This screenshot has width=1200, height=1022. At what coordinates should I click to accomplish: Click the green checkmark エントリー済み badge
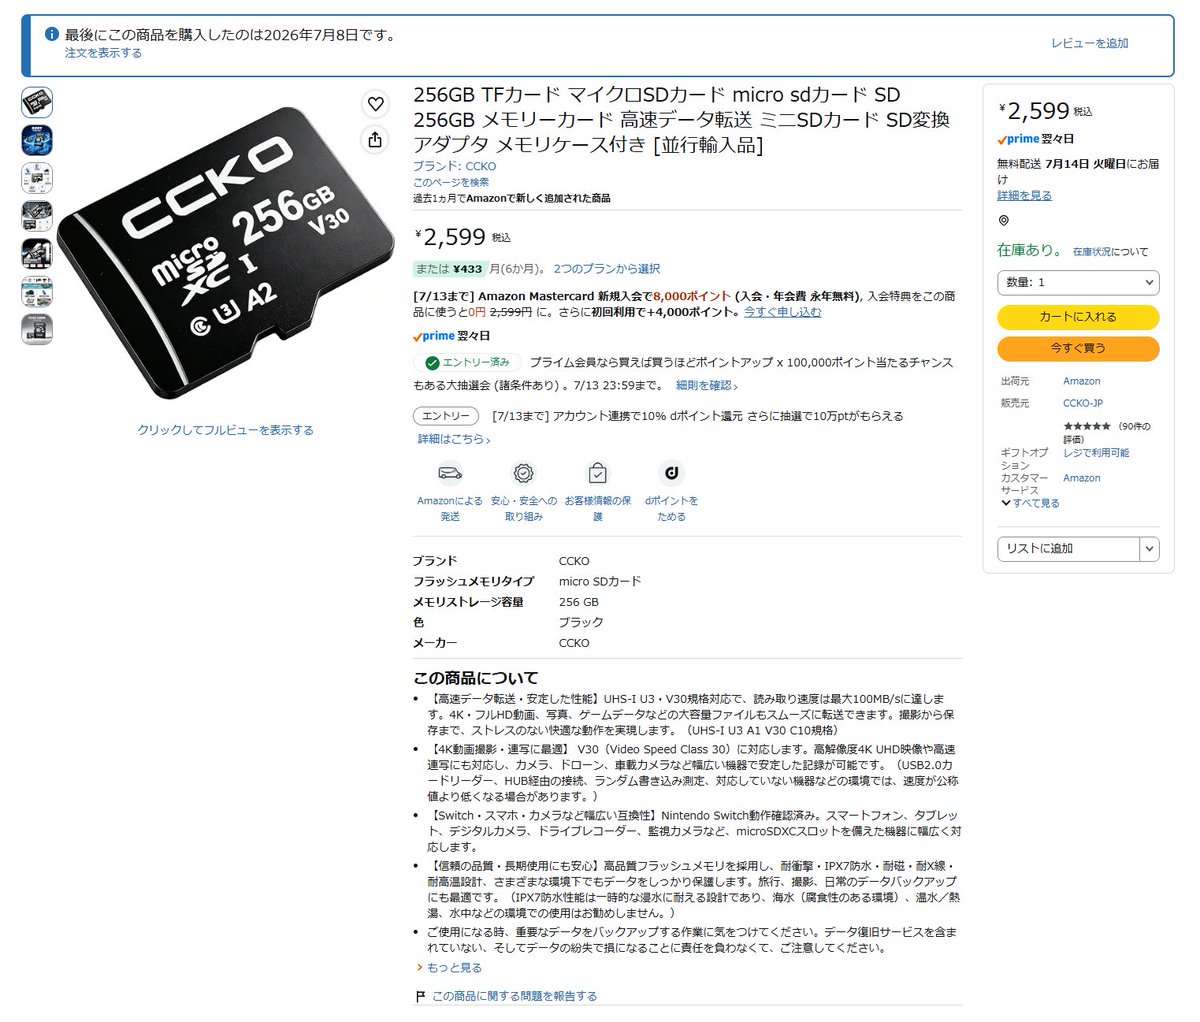pyautogui.click(x=467, y=362)
